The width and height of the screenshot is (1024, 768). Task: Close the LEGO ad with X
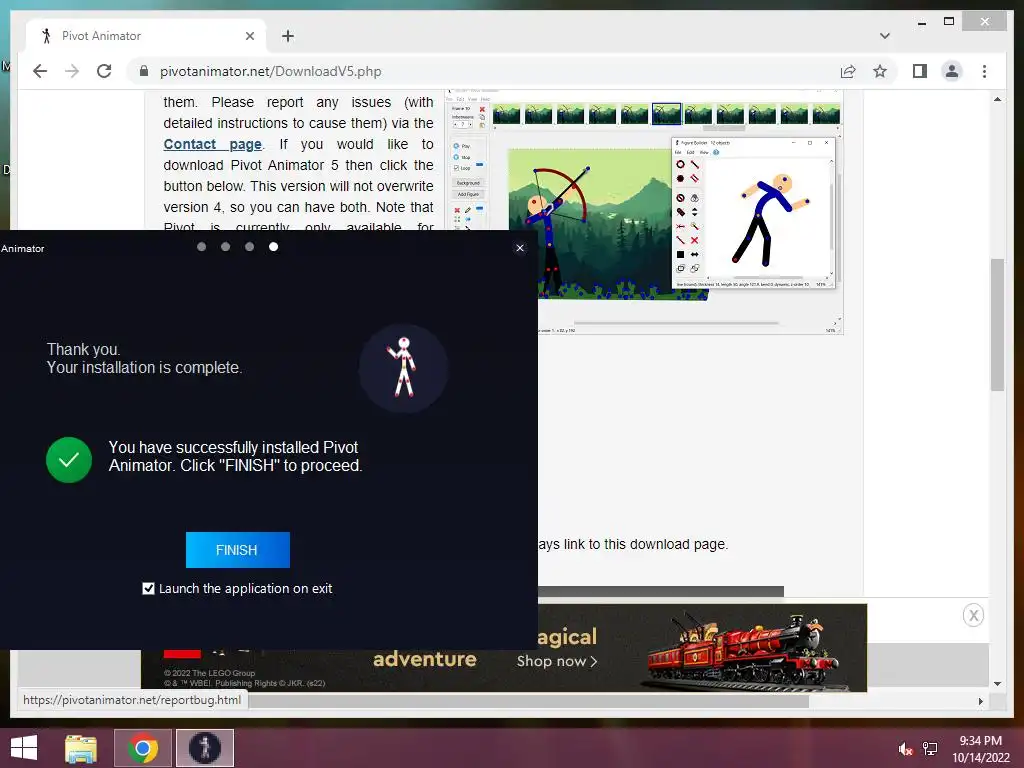pos(973,615)
